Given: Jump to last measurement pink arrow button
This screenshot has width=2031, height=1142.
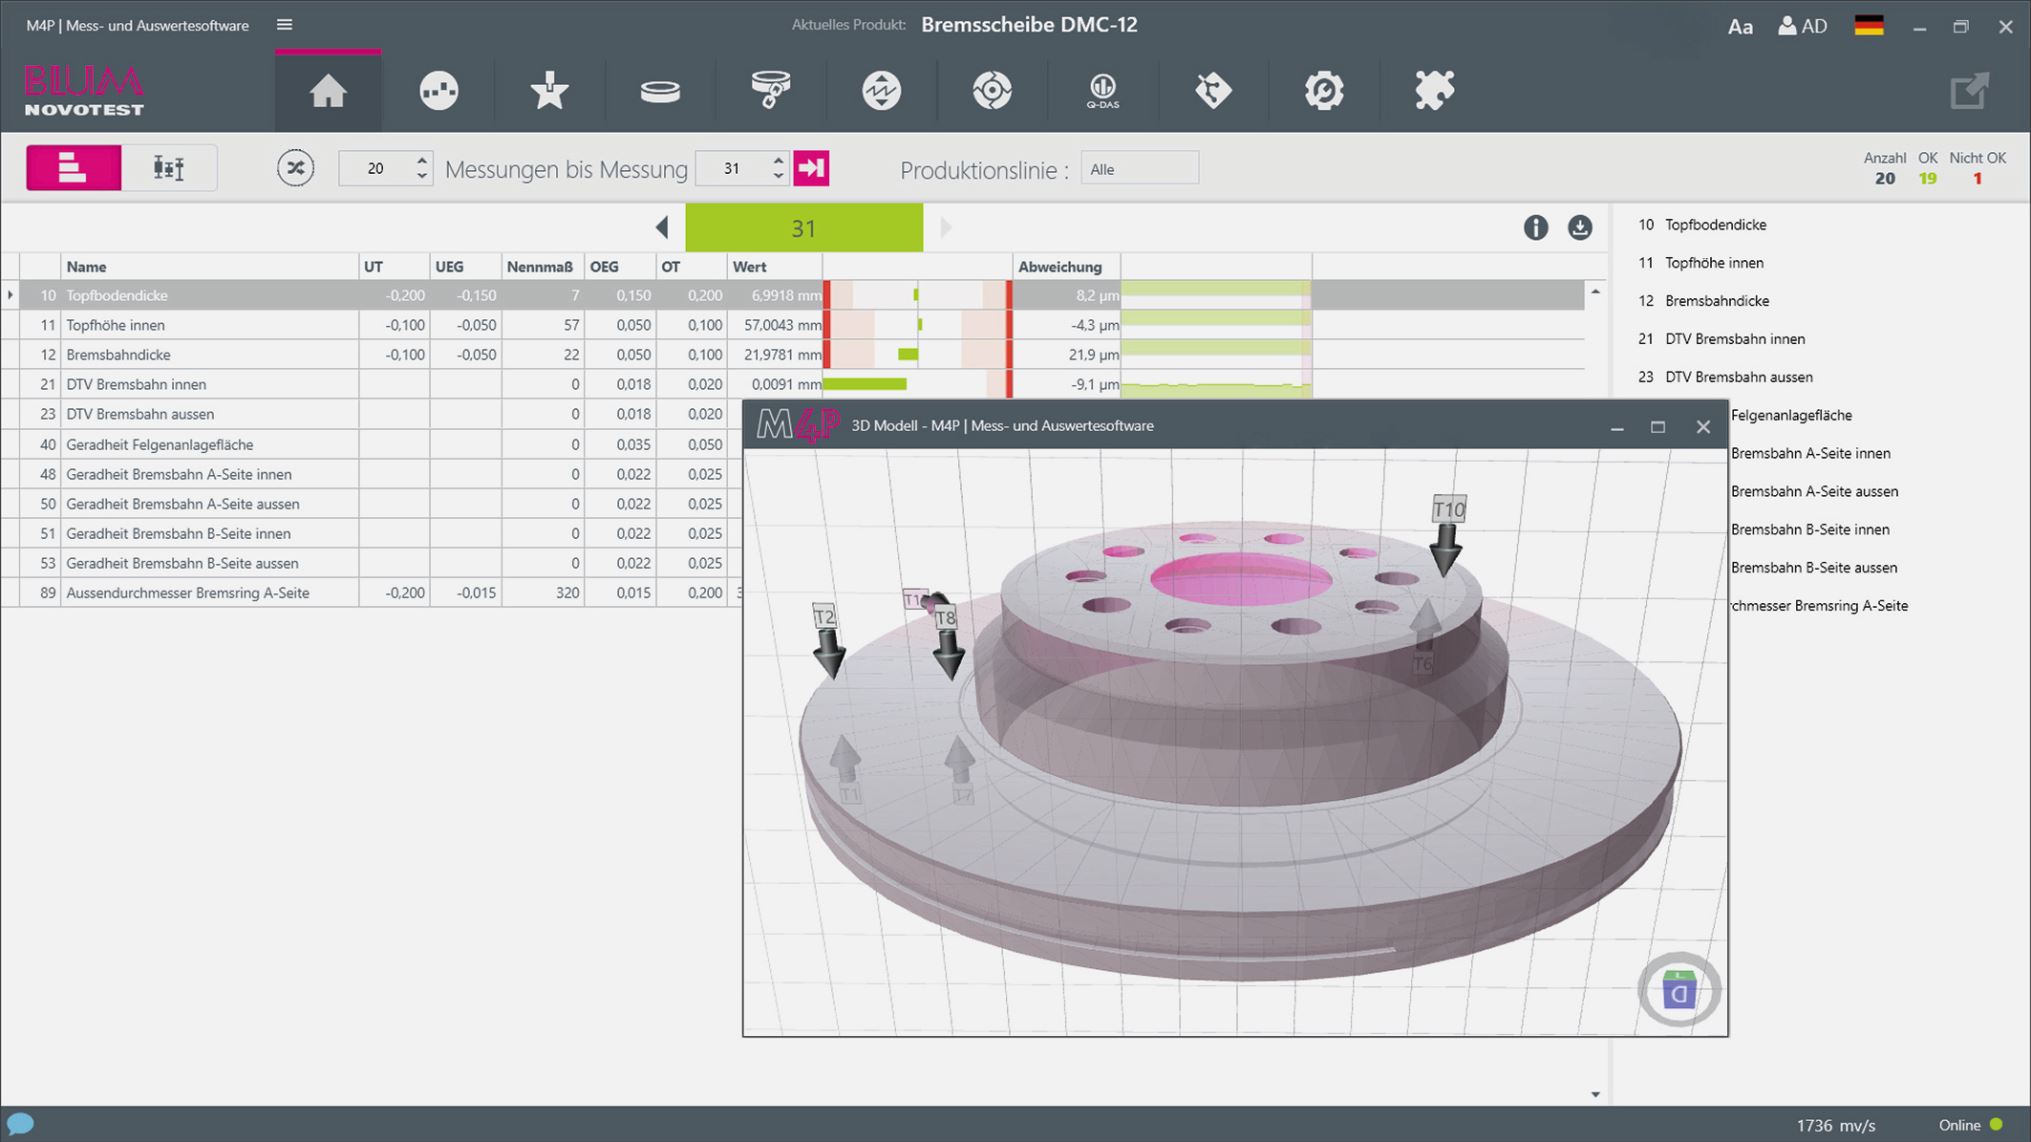Looking at the screenshot, I should pyautogui.click(x=811, y=168).
